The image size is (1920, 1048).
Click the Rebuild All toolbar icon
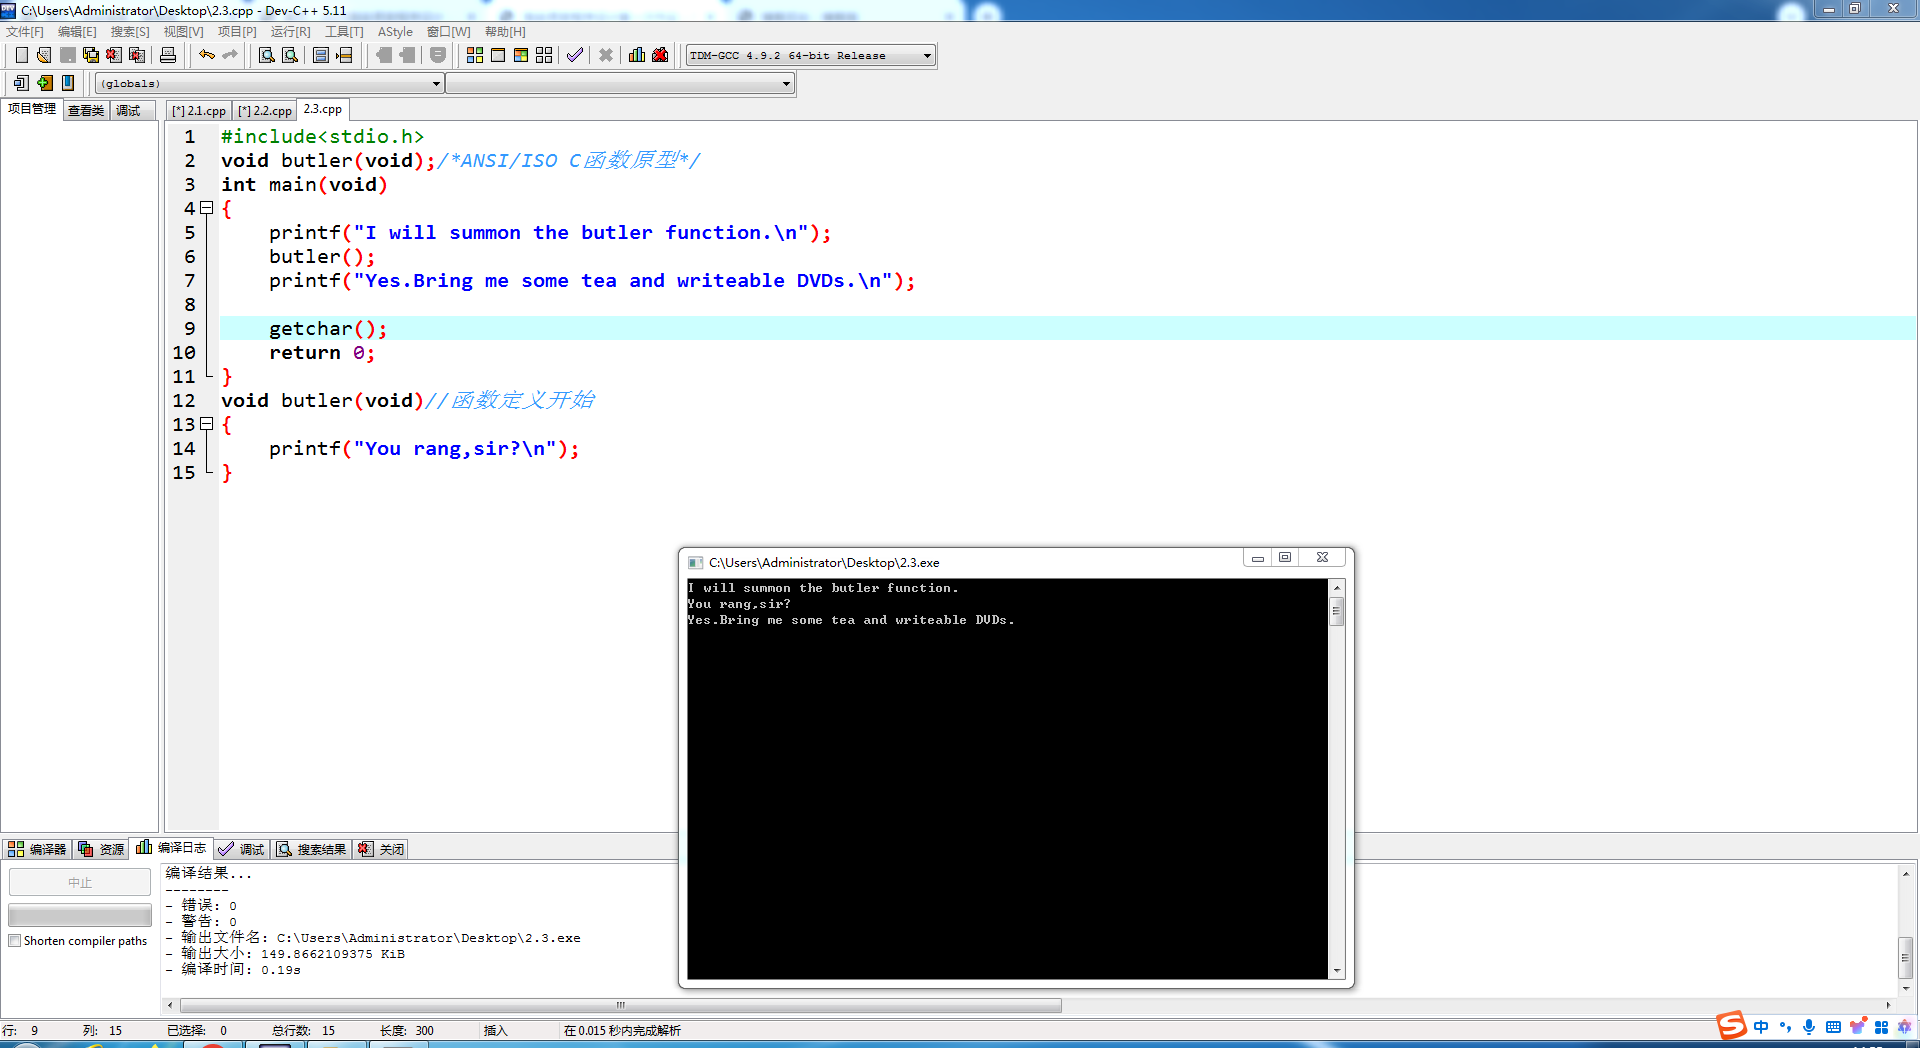point(544,55)
